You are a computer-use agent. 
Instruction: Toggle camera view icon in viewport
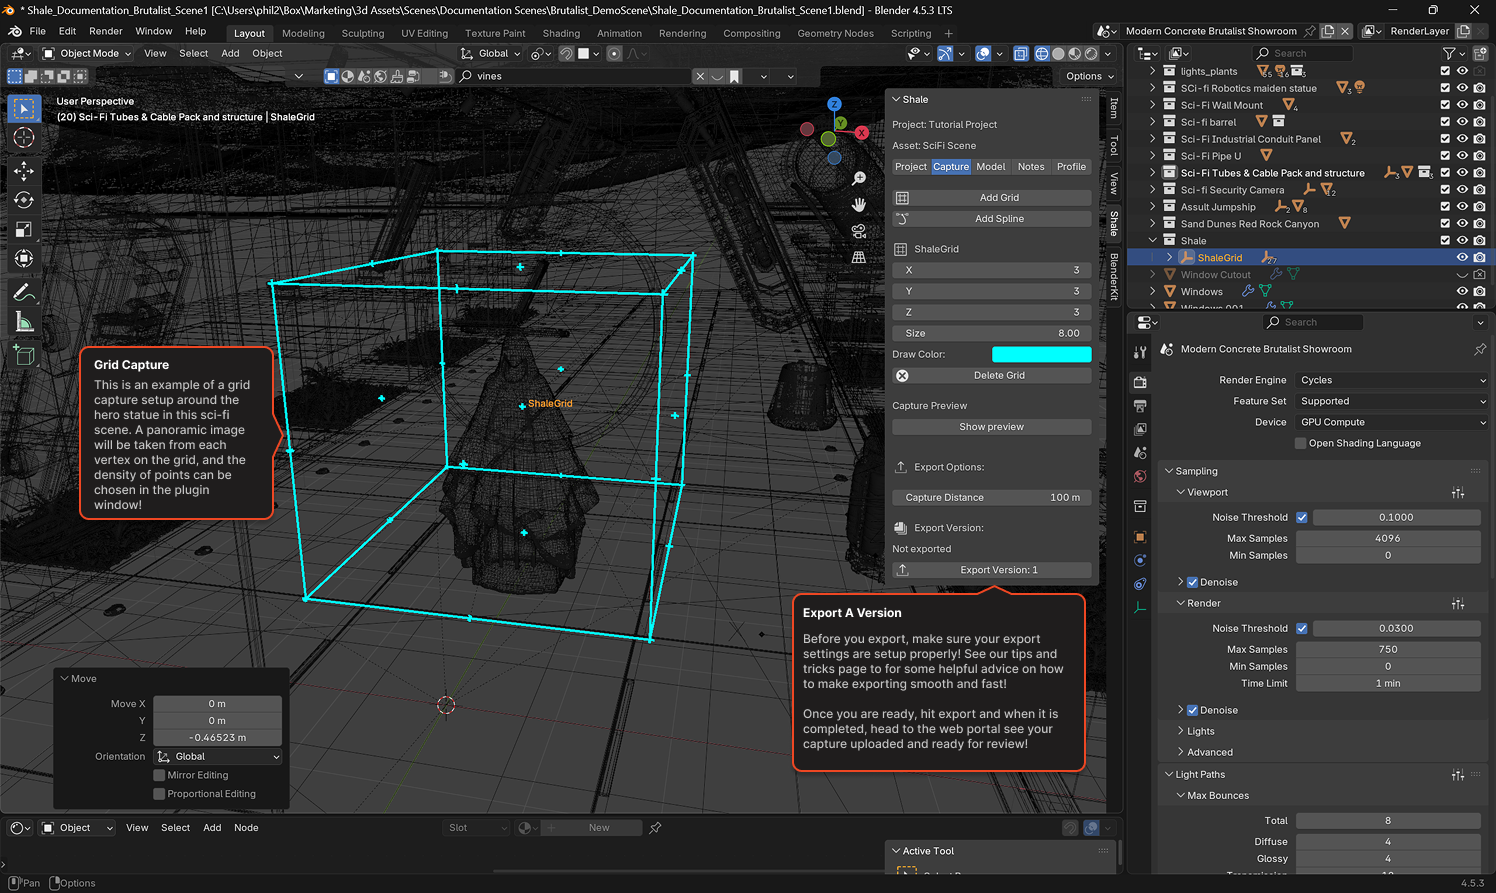tap(858, 231)
